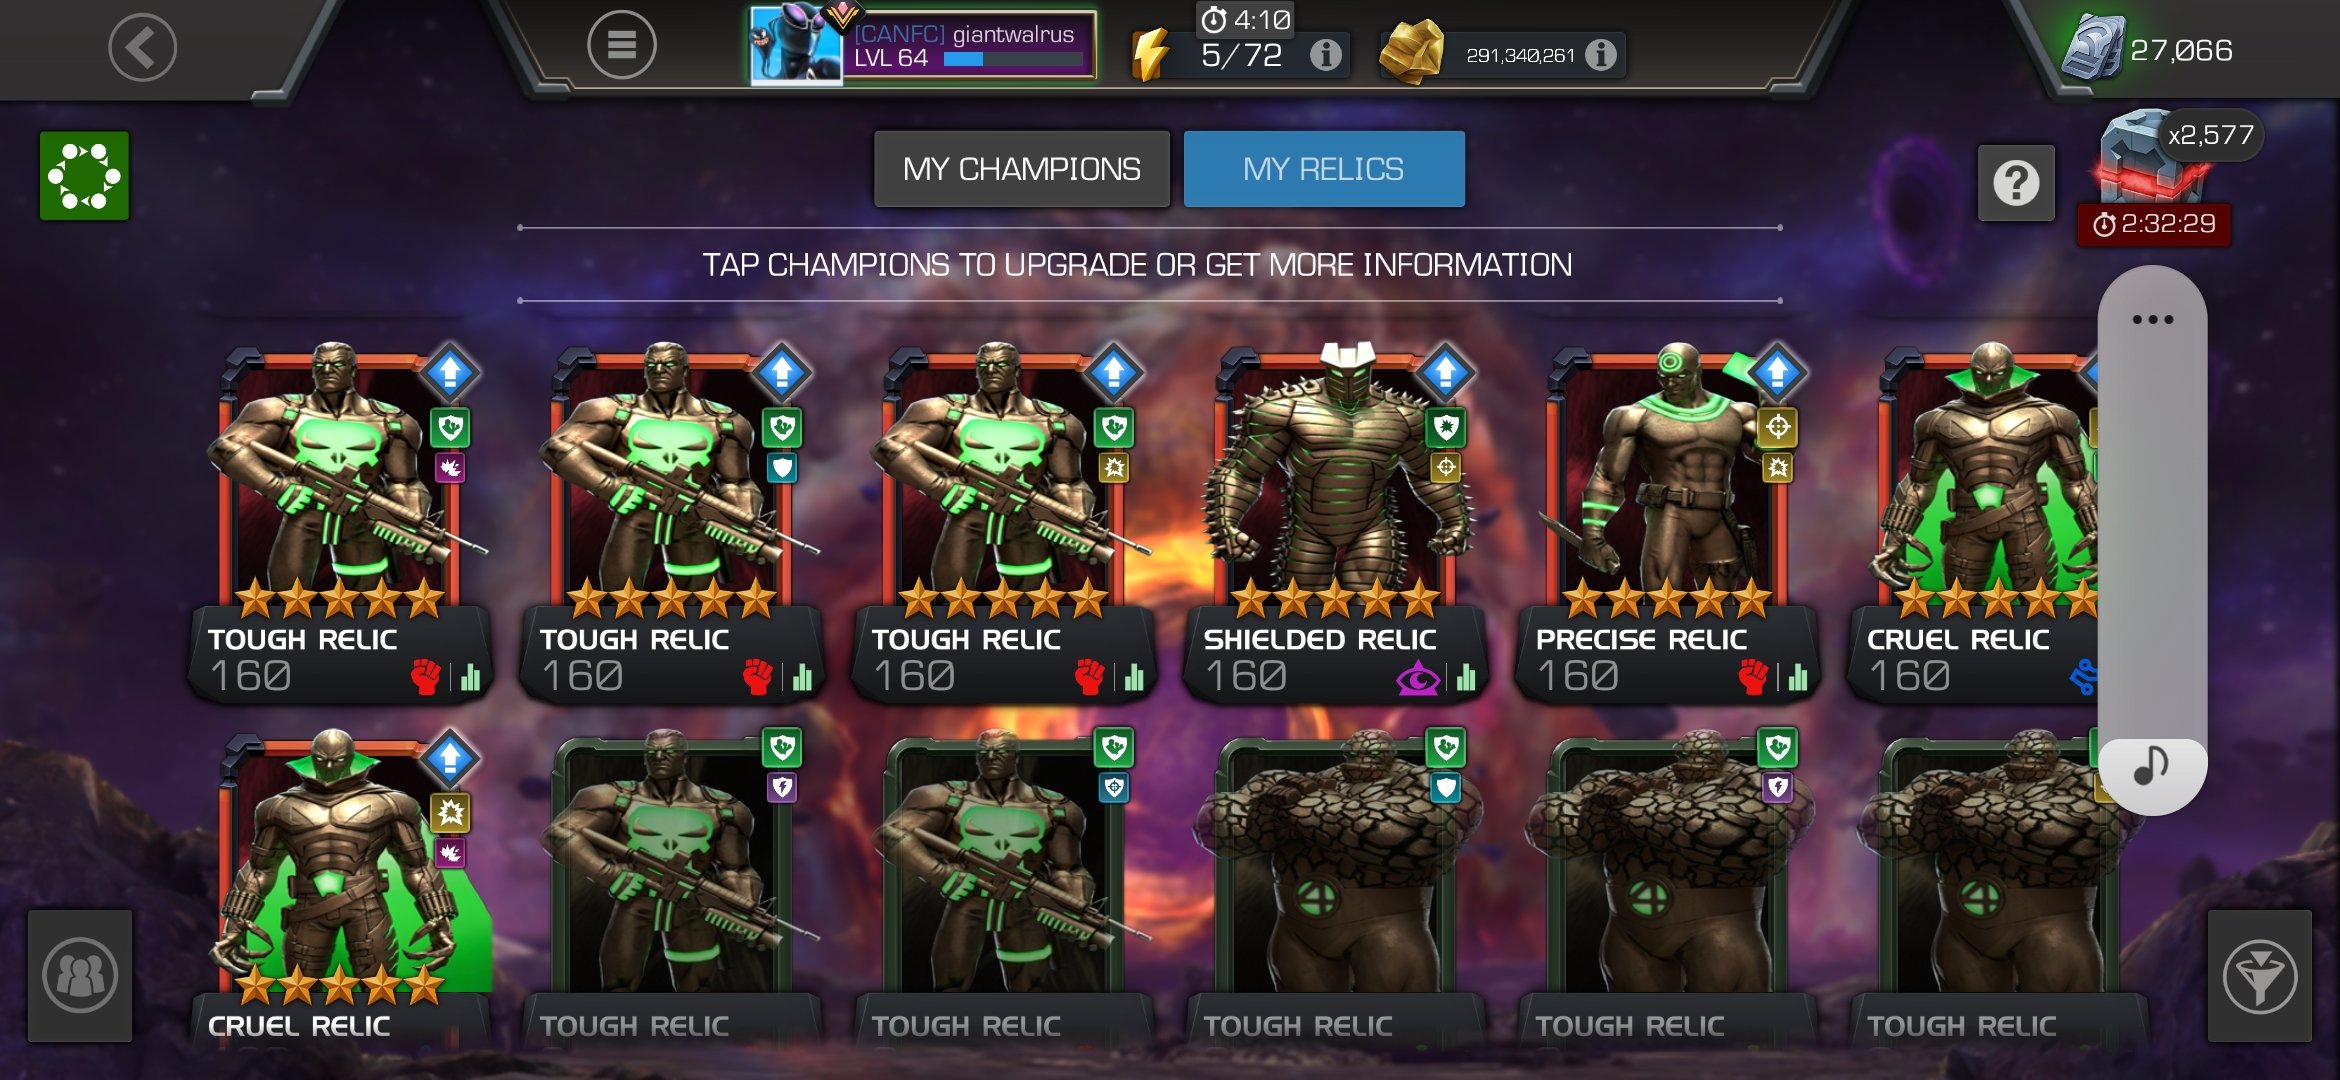The width and height of the screenshot is (2340, 1080).
Task: Tap upgrade arrow on bottom Cruel Relic
Action: 450,758
